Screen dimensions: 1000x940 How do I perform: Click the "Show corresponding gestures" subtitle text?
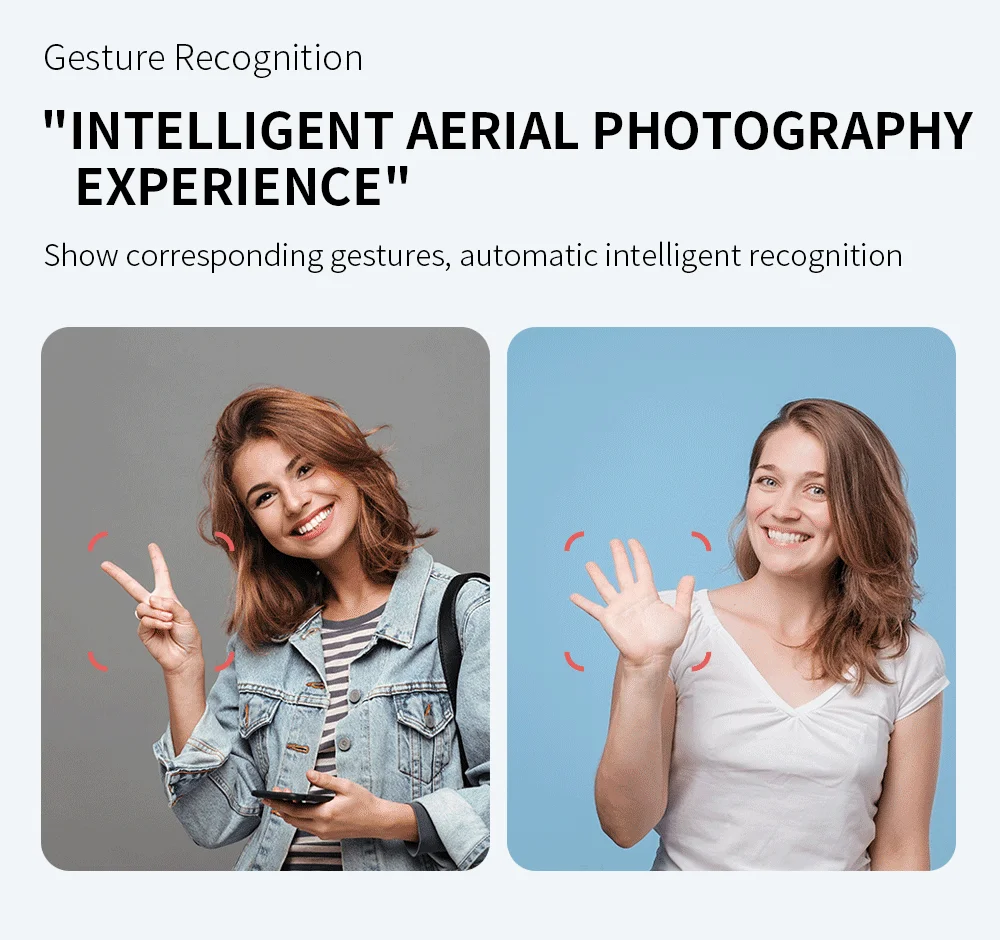247,256
